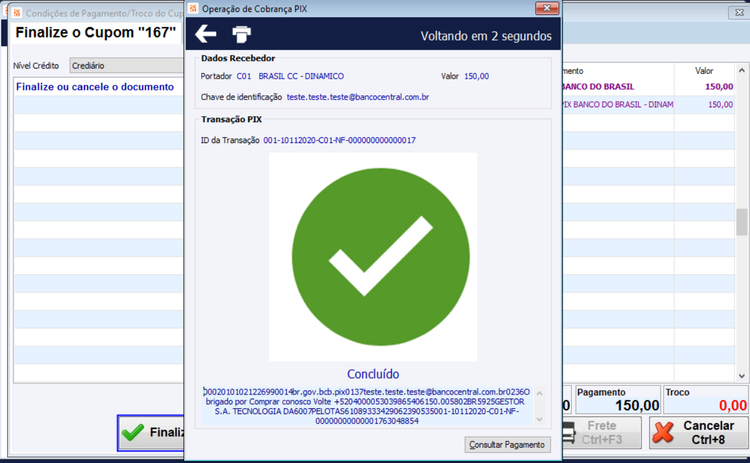This screenshot has height=463, width=750.
Task: Select the BANCO DO BRASIL payment row
Action: (648, 87)
